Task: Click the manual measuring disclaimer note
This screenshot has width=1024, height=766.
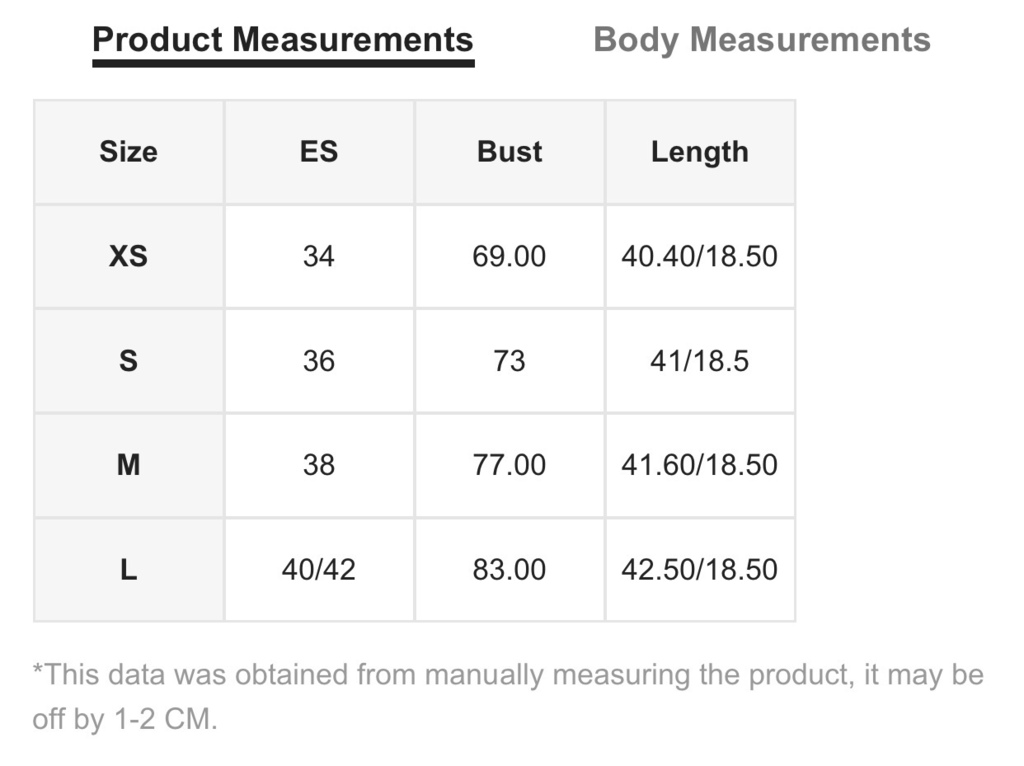Action: (508, 697)
